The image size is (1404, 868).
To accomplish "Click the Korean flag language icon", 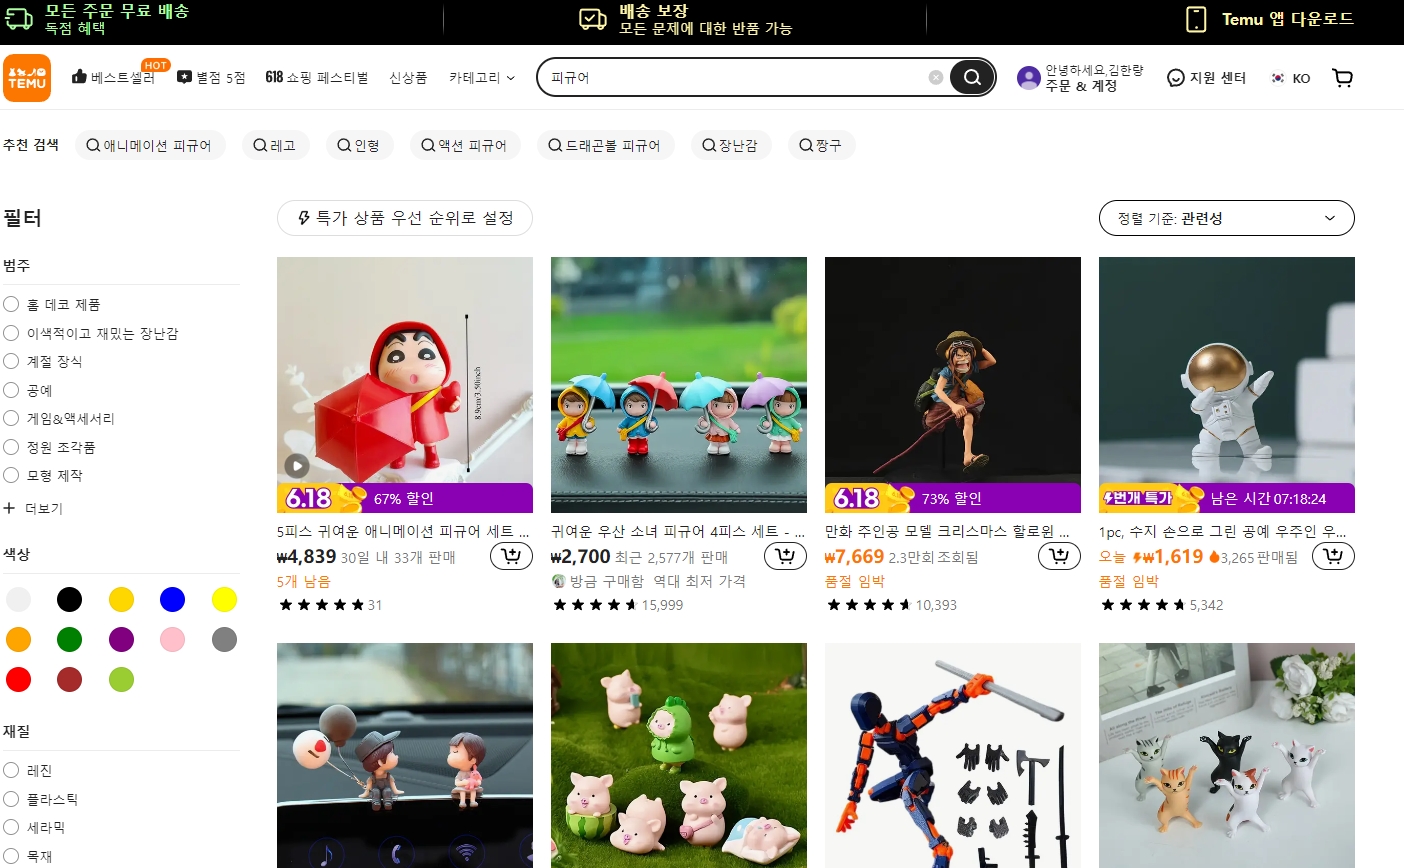I will click(1278, 78).
